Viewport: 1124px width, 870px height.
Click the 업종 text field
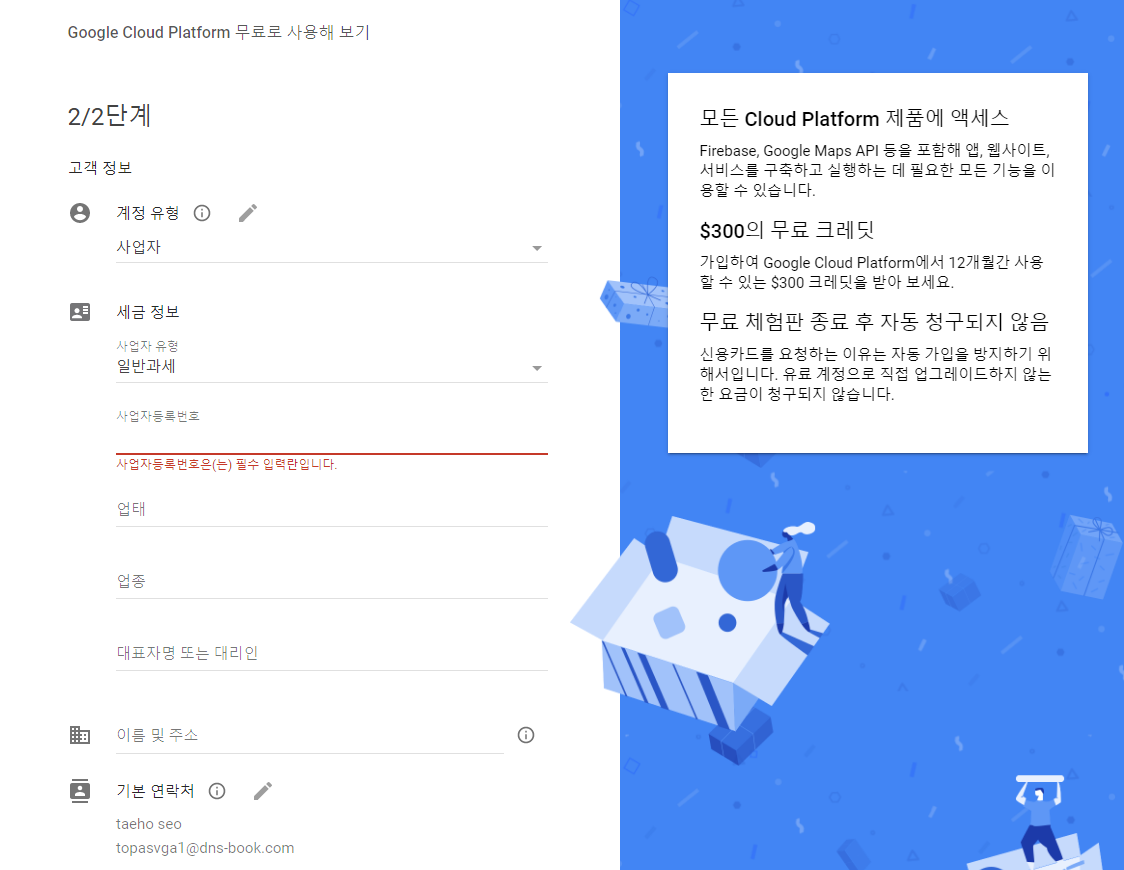(x=332, y=580)
